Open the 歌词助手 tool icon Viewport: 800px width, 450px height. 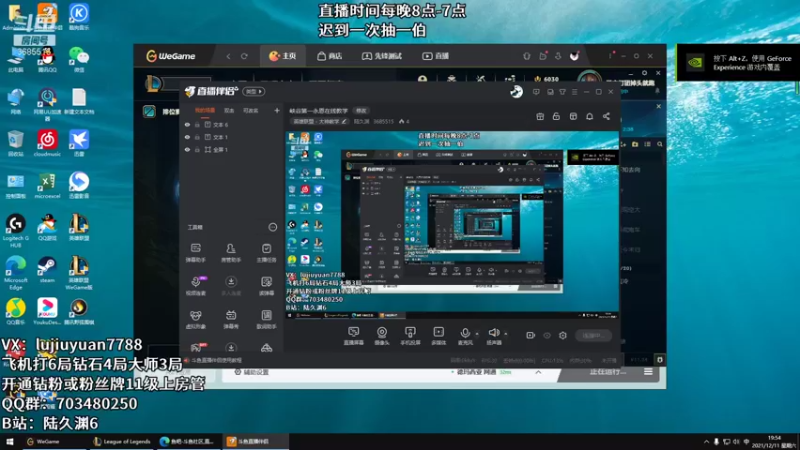[x=266, y=319]
